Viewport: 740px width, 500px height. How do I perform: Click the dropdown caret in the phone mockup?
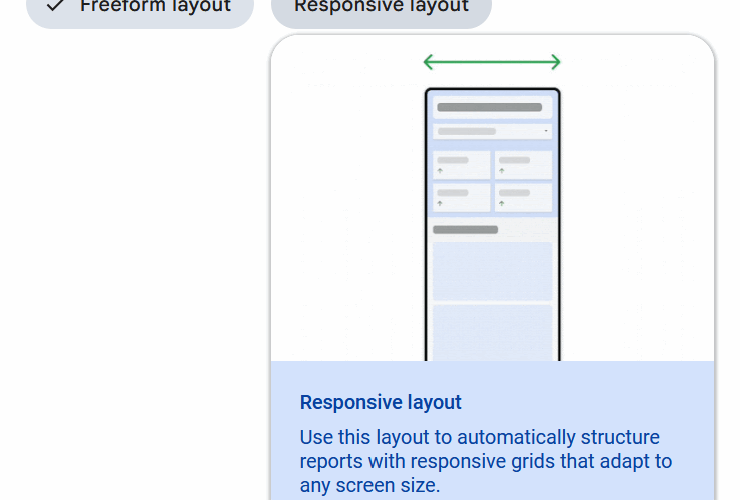click(546, 131)
